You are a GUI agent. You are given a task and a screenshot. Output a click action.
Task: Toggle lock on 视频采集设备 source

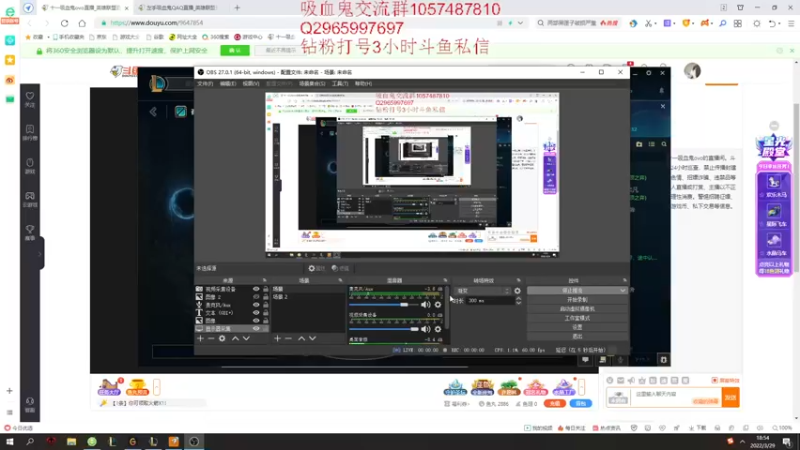(266, 289)
